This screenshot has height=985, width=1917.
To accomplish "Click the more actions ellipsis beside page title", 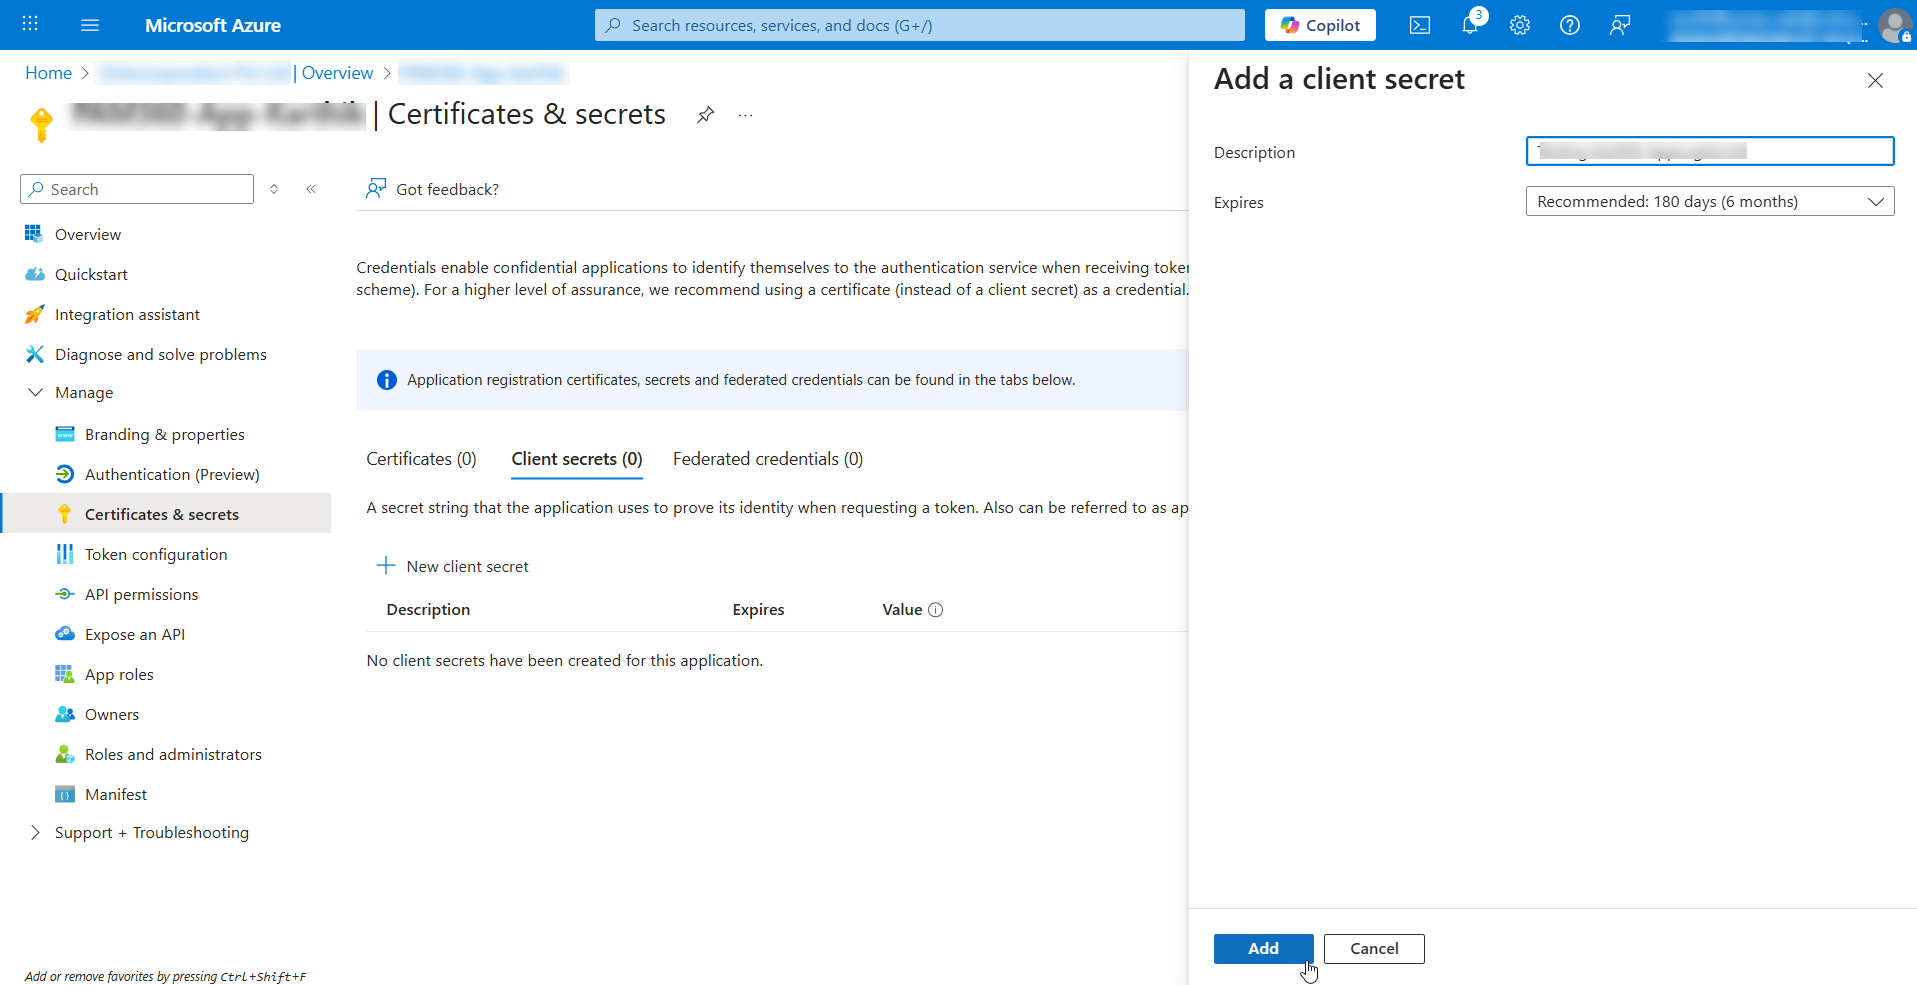I will pyautogui.click(x=744, y=115).
